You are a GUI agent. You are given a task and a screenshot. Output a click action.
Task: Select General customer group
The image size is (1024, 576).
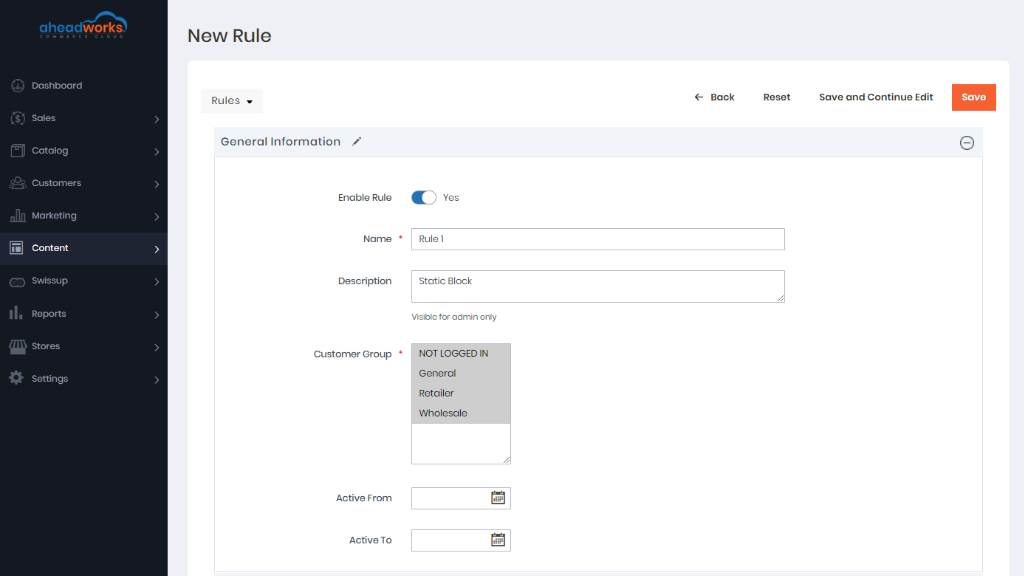(460, 374)
